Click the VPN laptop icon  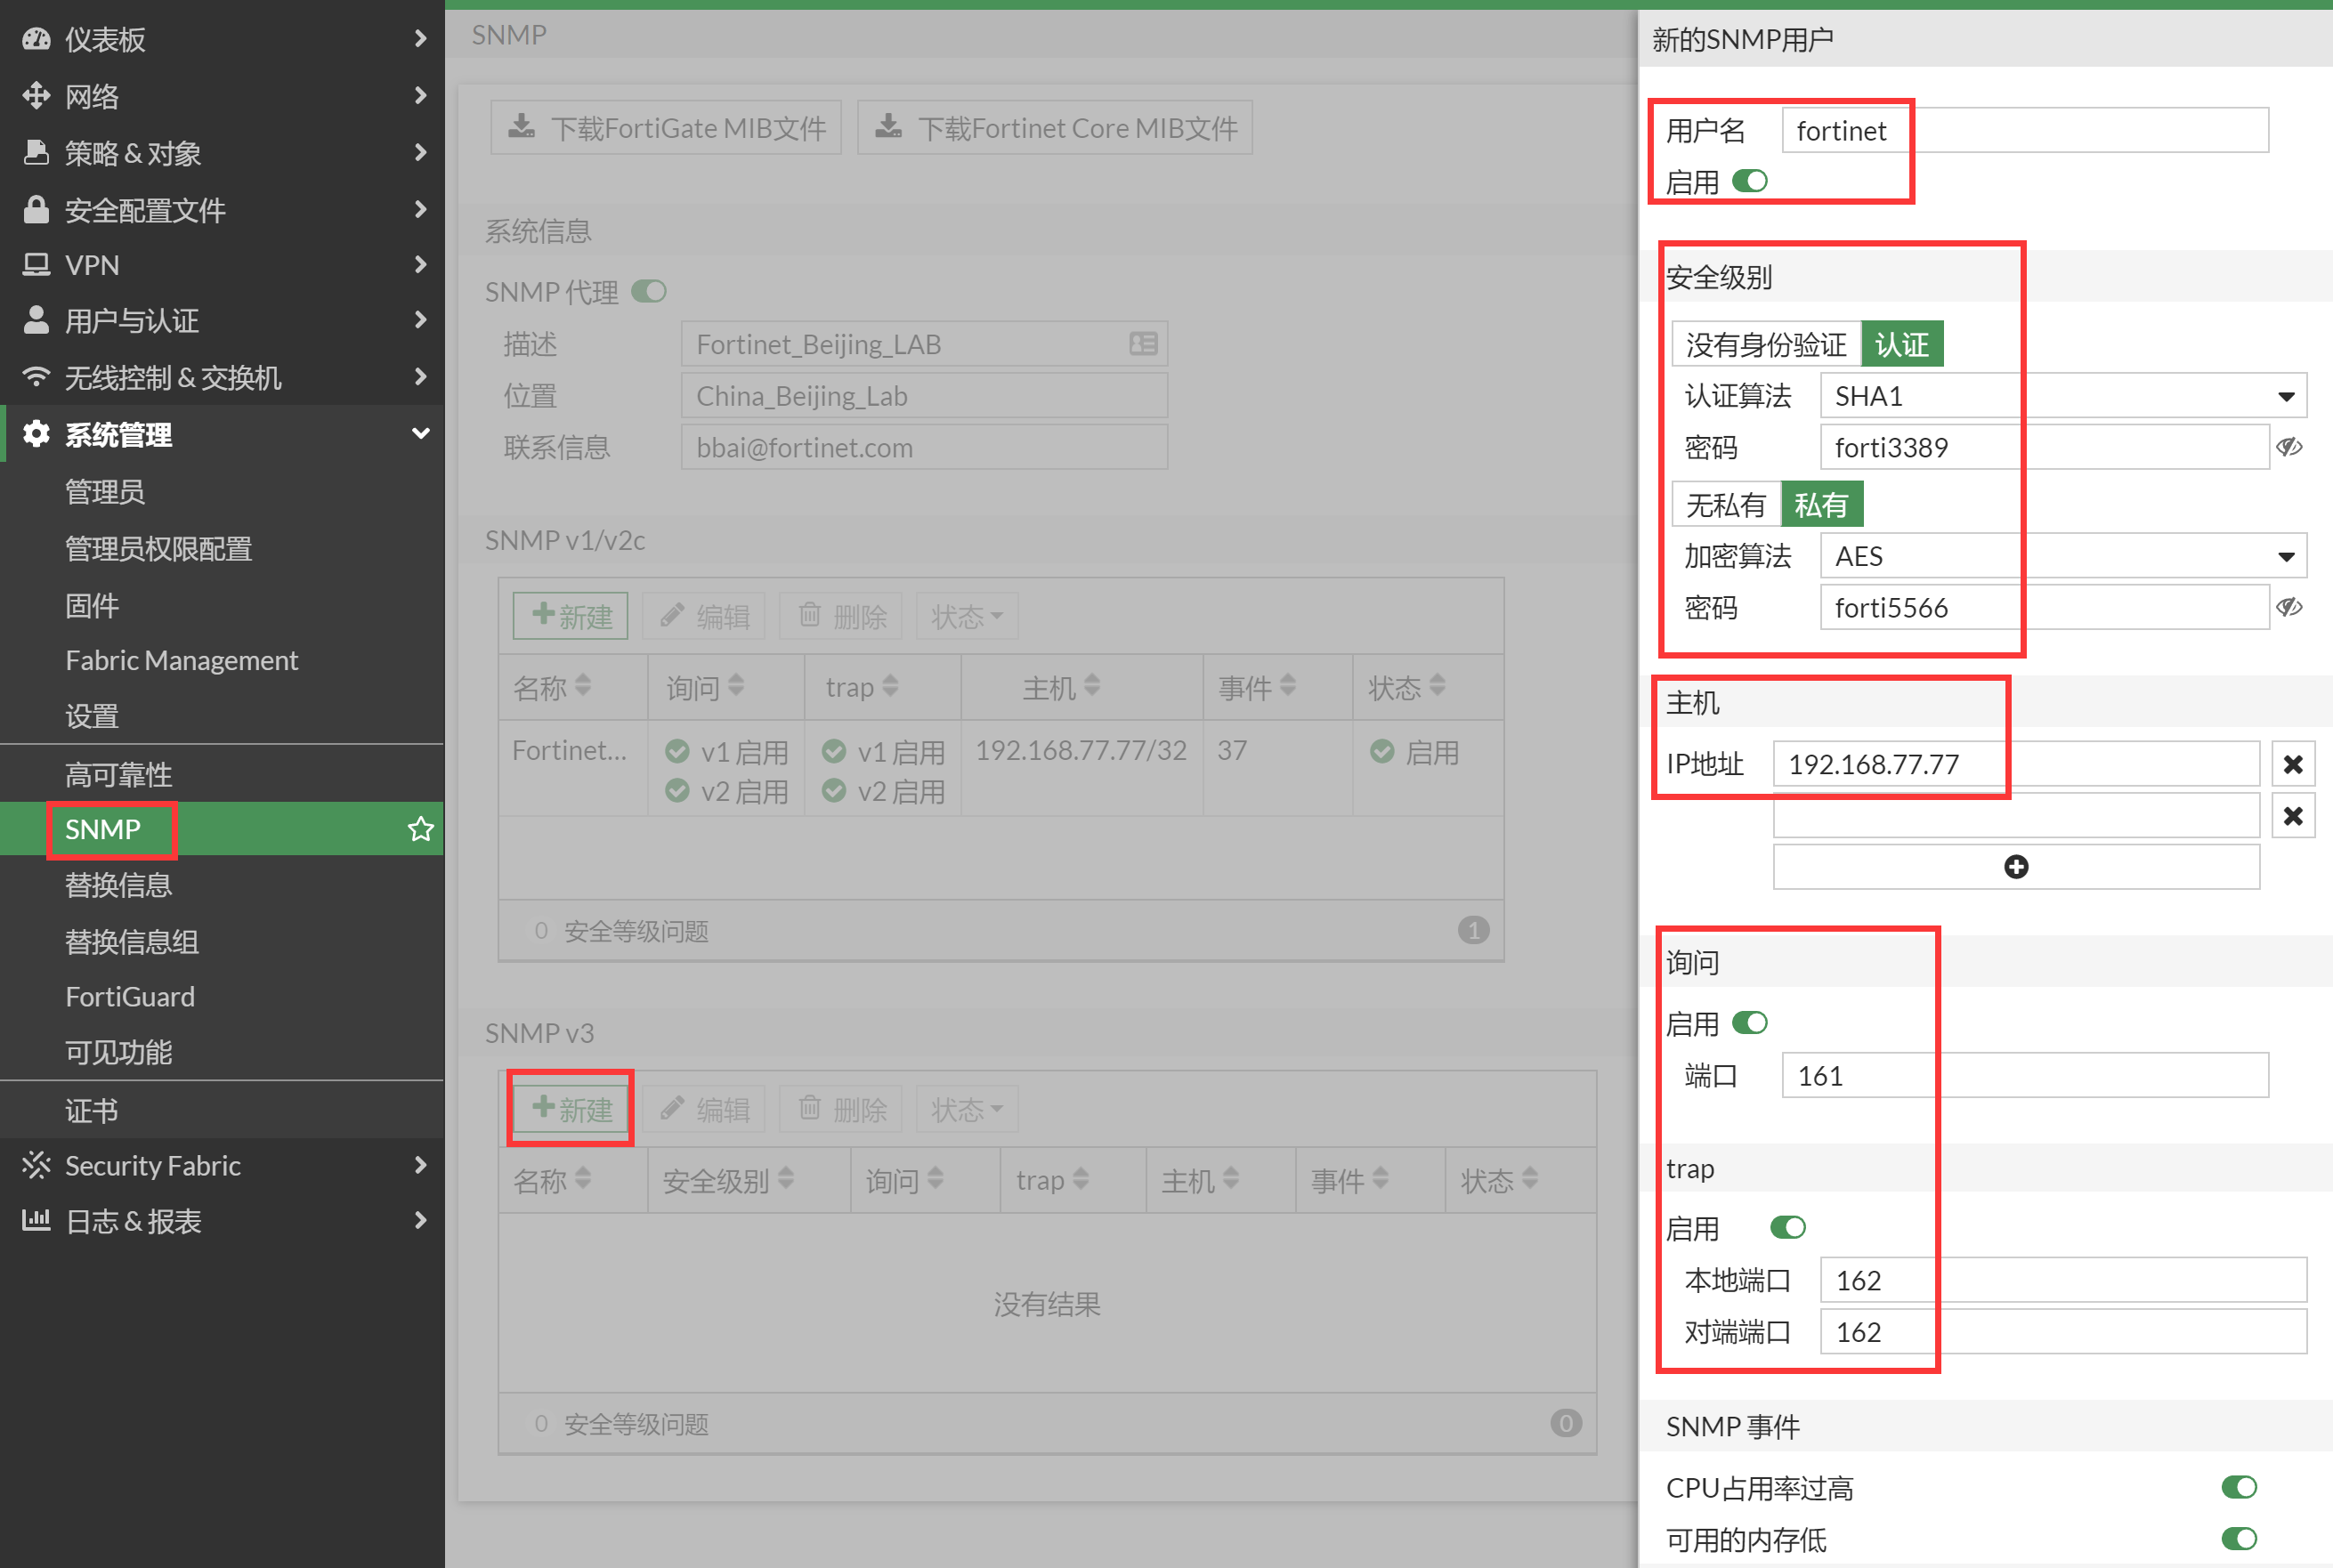click(36, 264)
